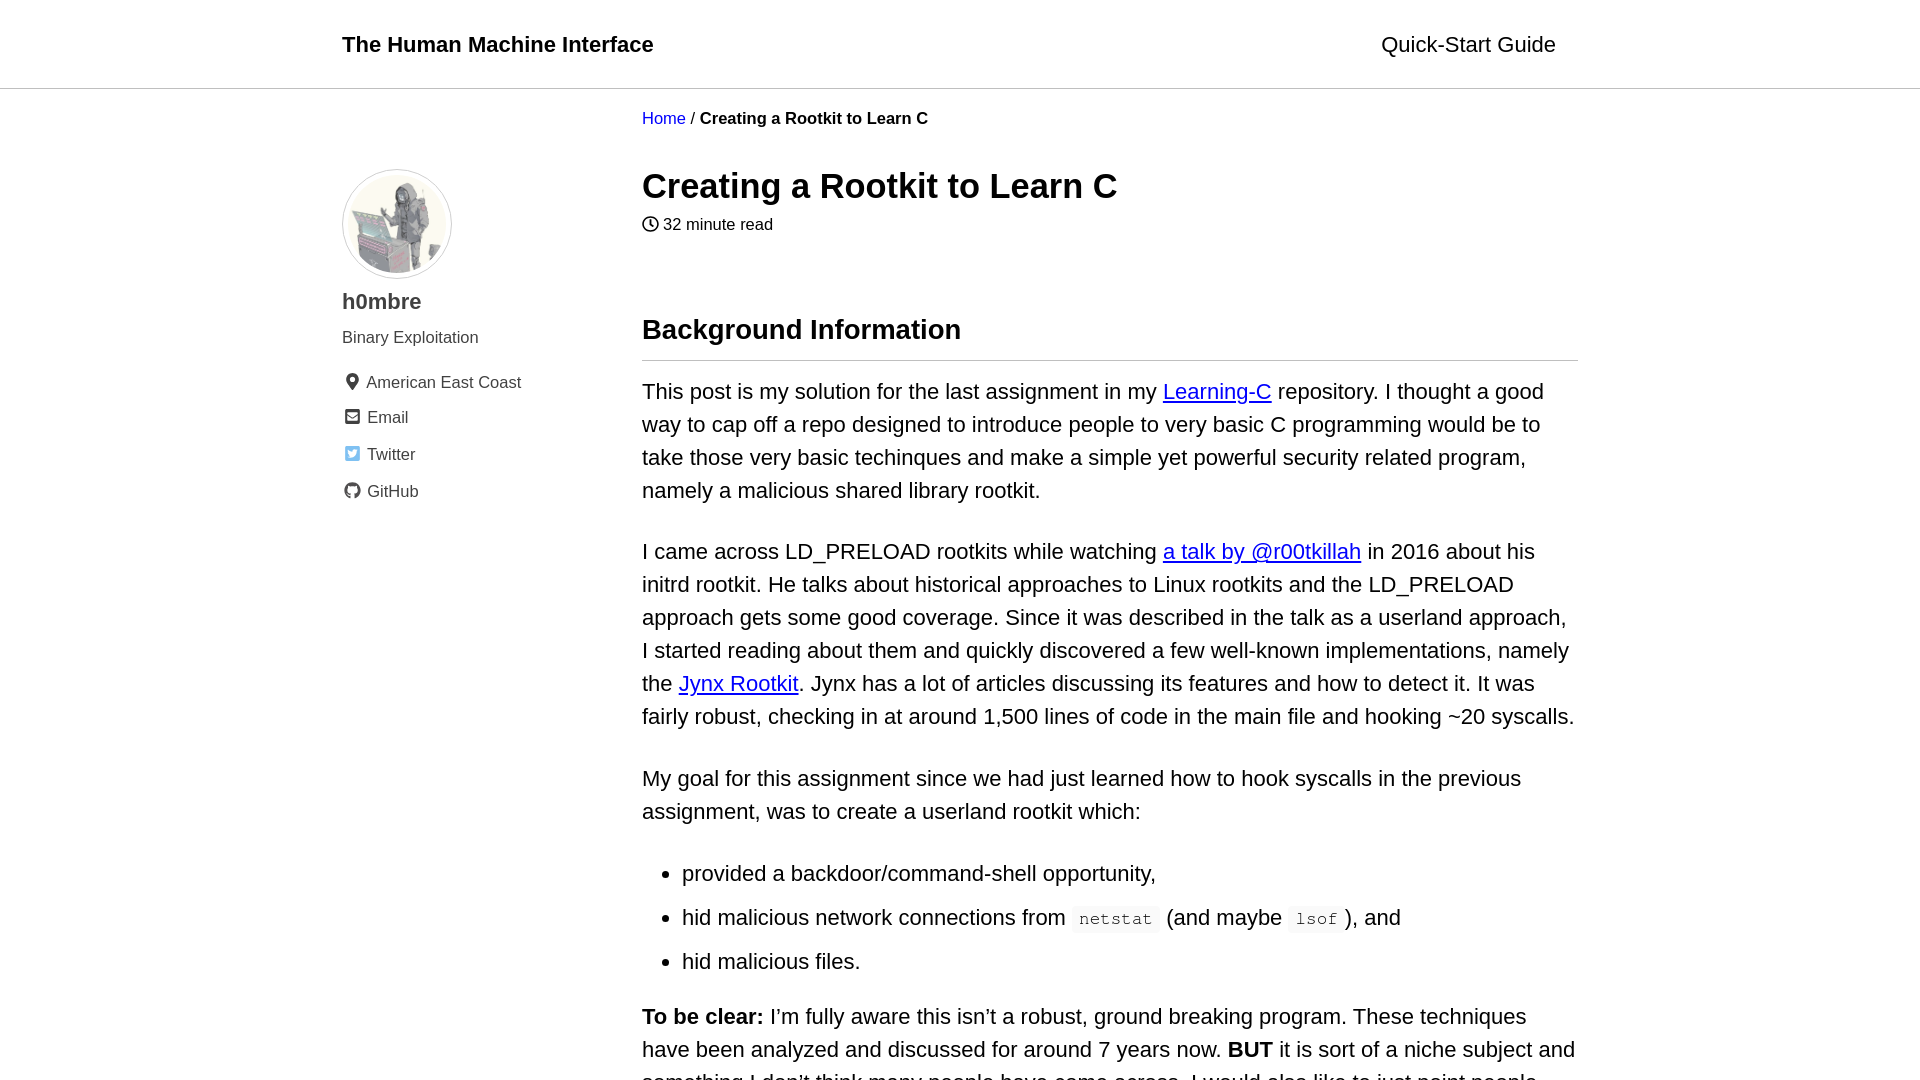Click the Twitter bird icon
Image resolution: width=1920 pixels, height=1080 pixels.
click(x=352, y=454)
